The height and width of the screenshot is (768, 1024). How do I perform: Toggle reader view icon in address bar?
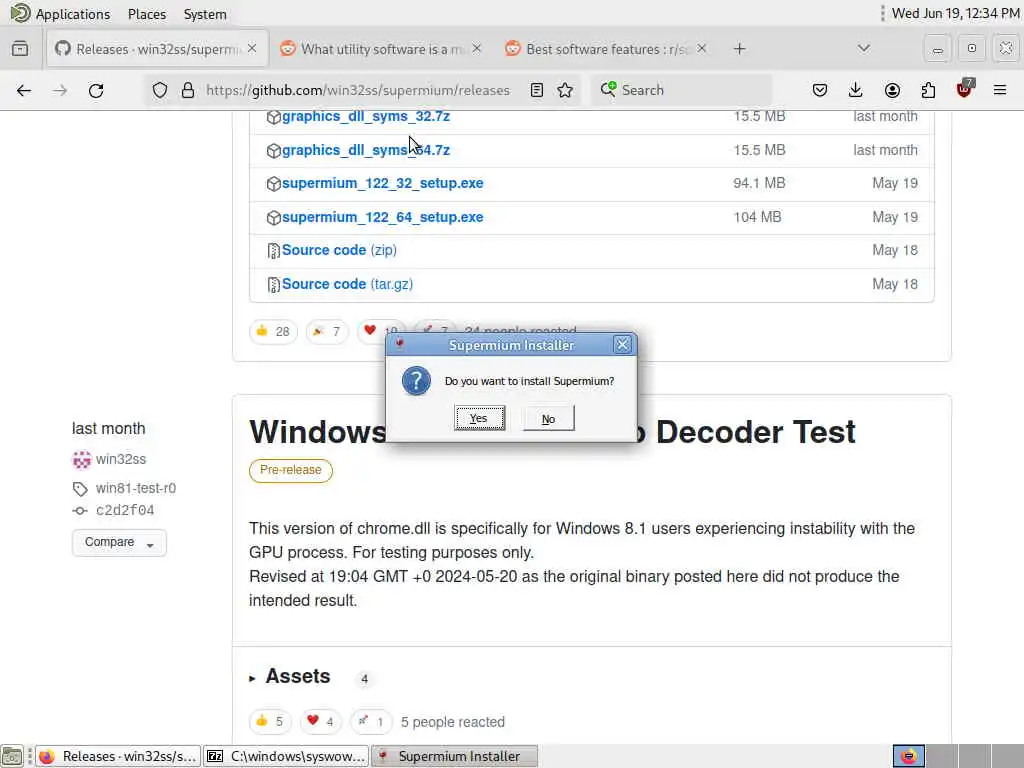pyautogui.click(x=536, y=90)
